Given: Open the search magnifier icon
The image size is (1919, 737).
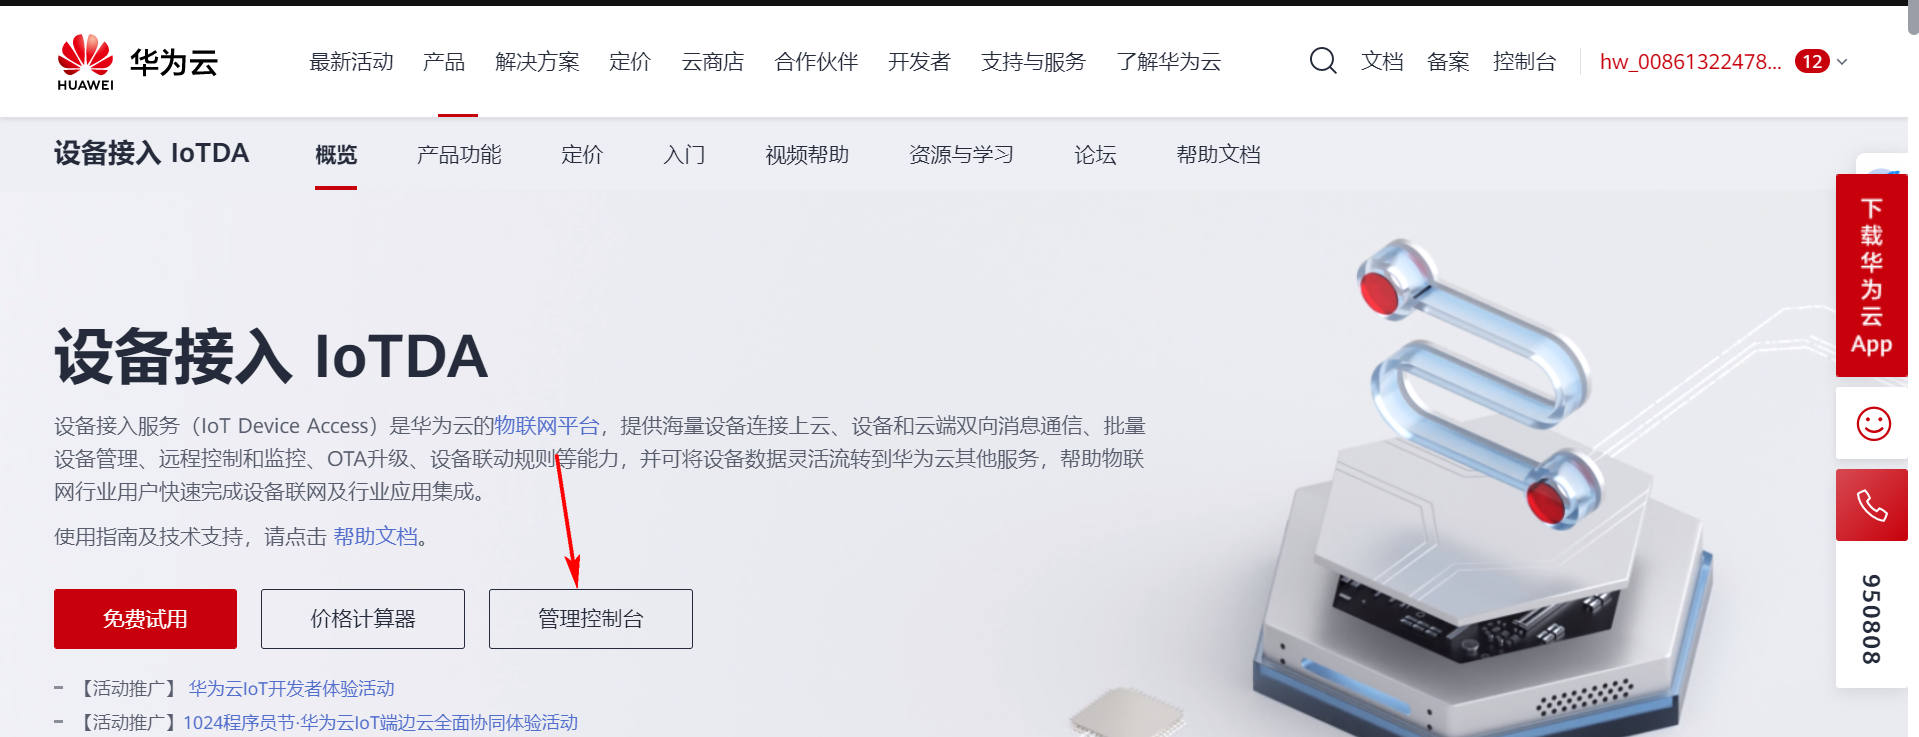Looking at the screenshot, I should [x=1323, y=61].
